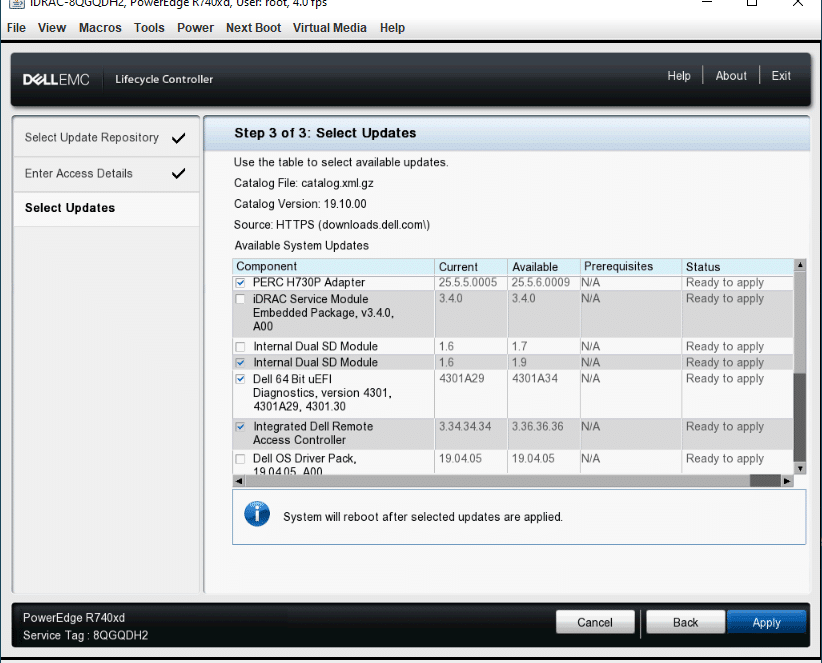Uncheck Internal Dual SD Module version 1.9
This screenshot has height=663, width=822.
click(241, 363)
